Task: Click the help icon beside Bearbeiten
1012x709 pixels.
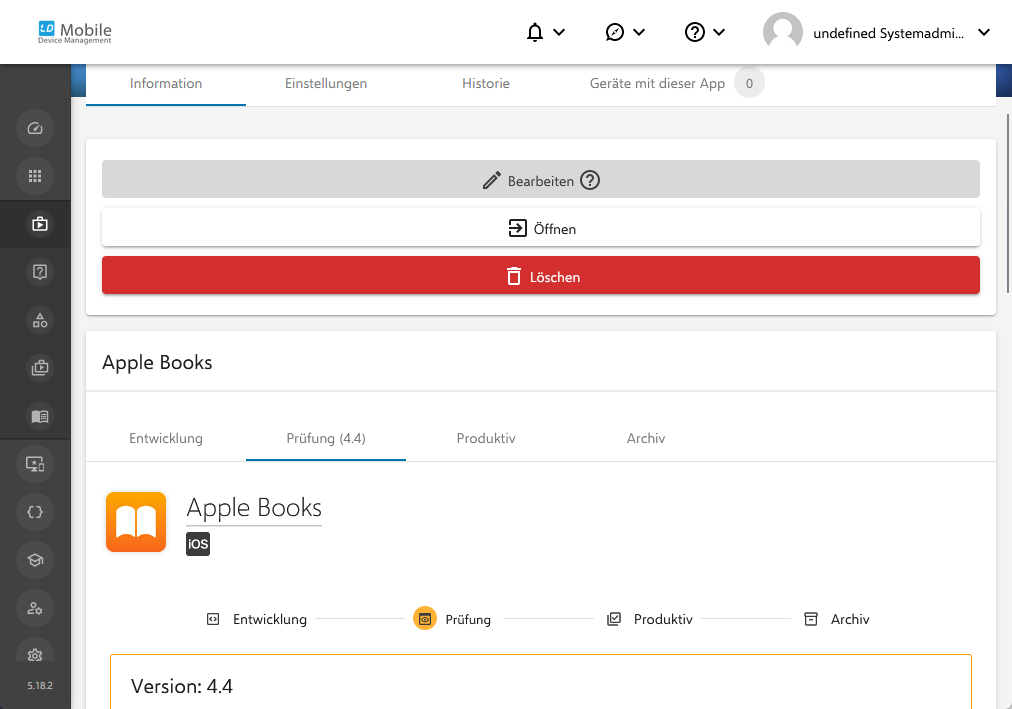Action: coord(590,180)
